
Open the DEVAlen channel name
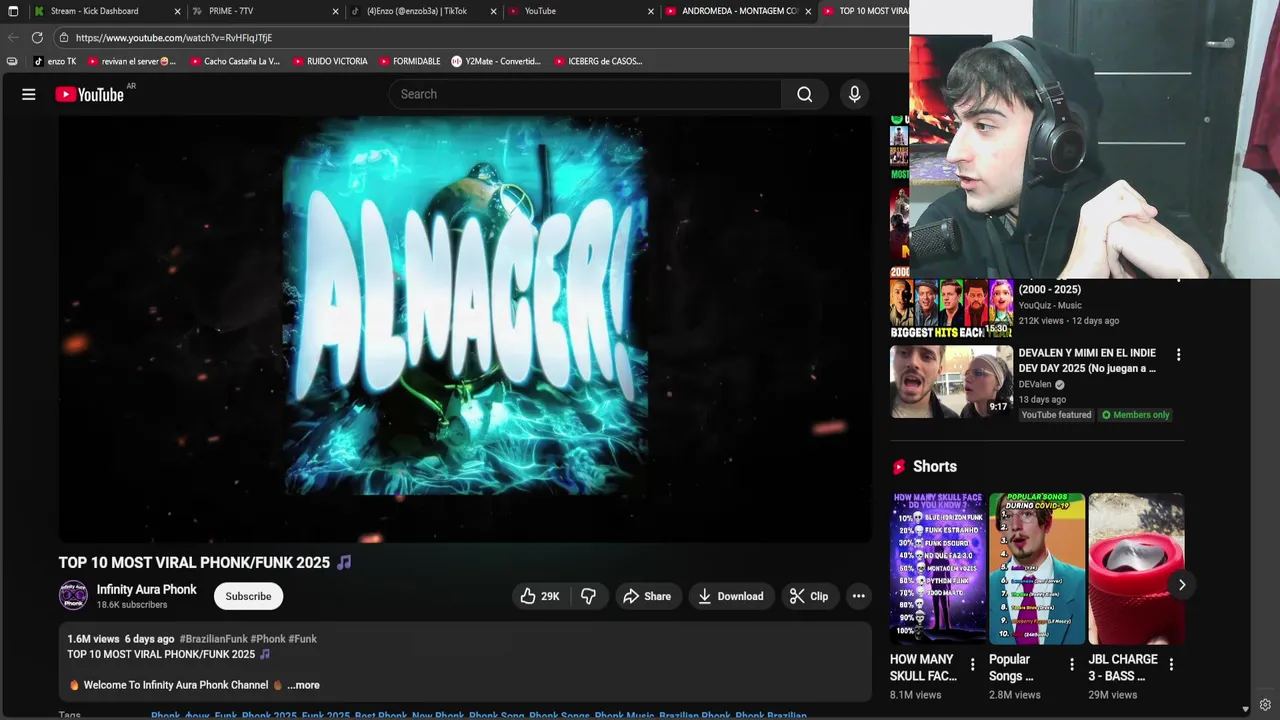(x=1035, y=384)
